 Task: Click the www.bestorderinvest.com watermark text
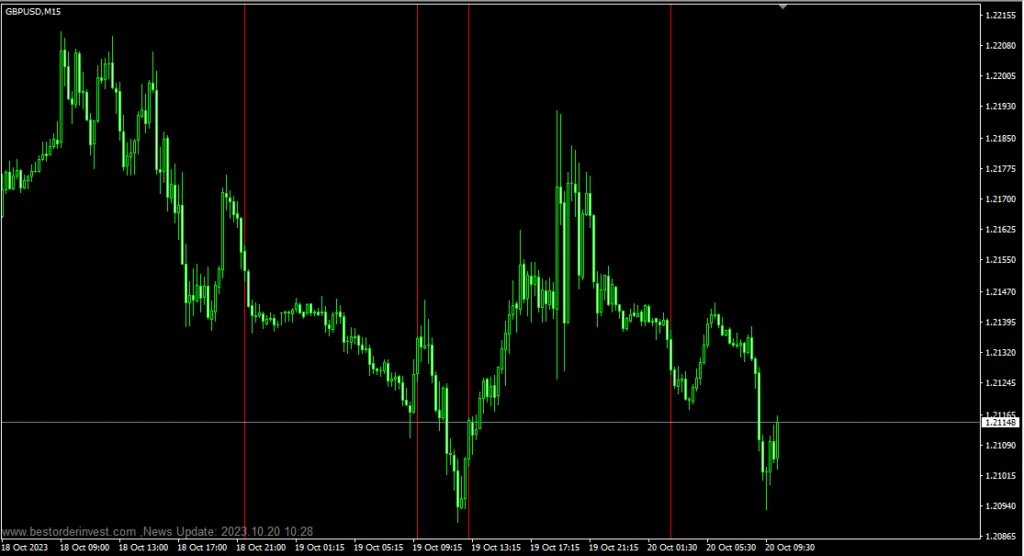click(x=69, y=532)
